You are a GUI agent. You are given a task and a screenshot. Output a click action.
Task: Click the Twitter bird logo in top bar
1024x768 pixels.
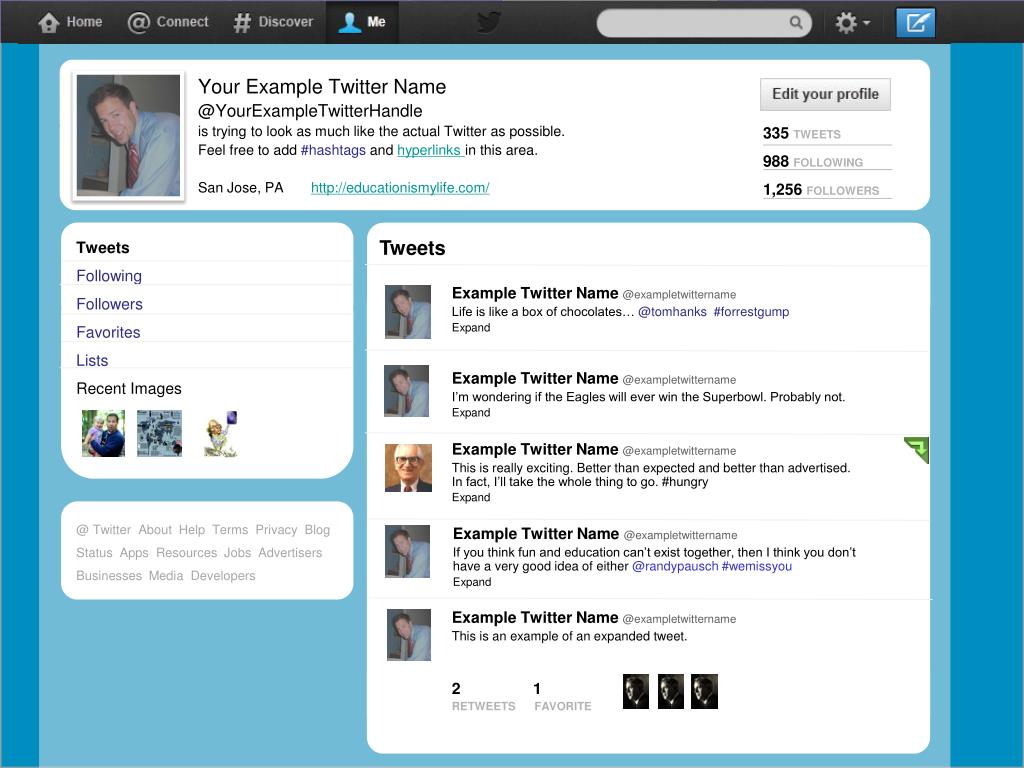pyautogui.click(x=488, y=22)
